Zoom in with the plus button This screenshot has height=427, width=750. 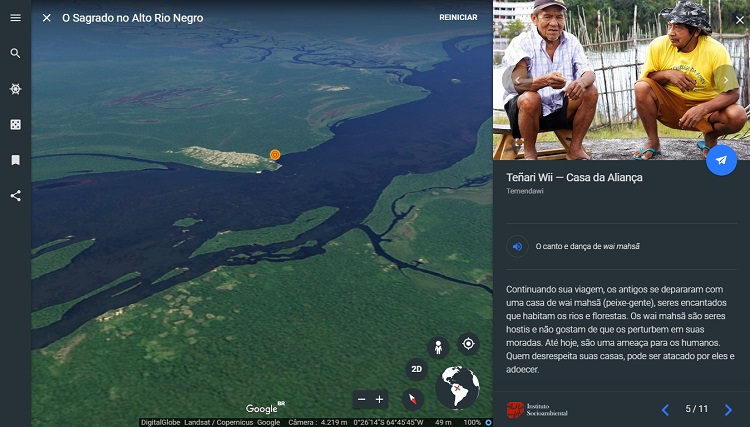click(379, 399)
